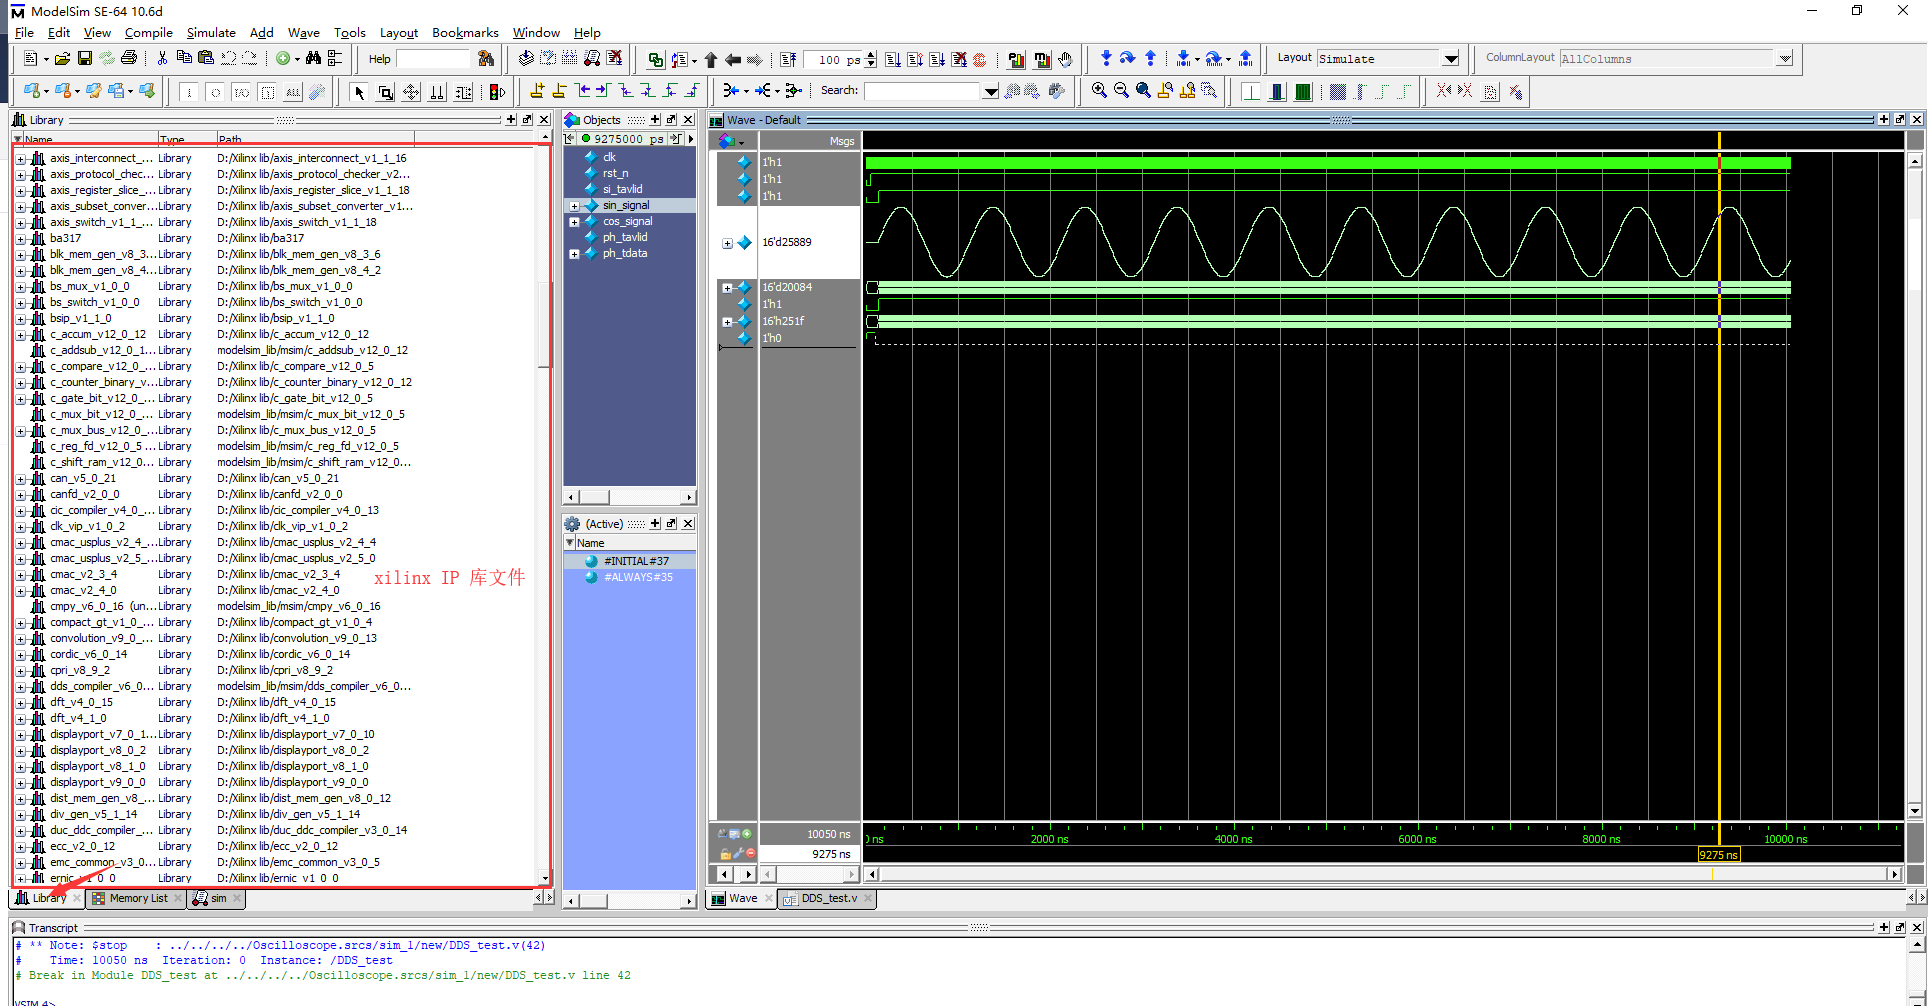The height and width of the screenshot is (1006, 1928).
Task: Open the Simulate menu
Action: click(x=211, y=32)
